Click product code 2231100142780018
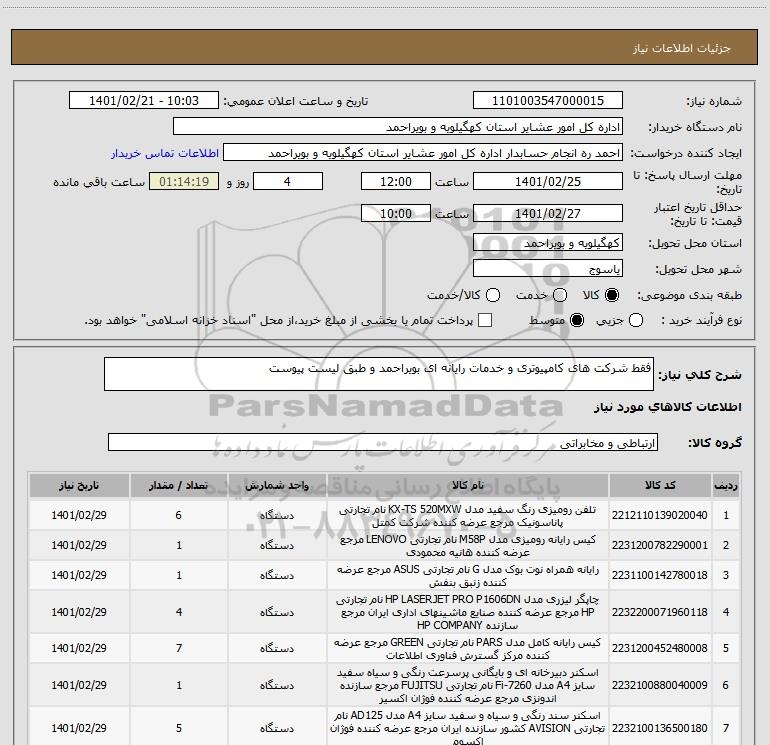This screenshot has width=770, height=745. pyautogui.click(x=660, y=575)
